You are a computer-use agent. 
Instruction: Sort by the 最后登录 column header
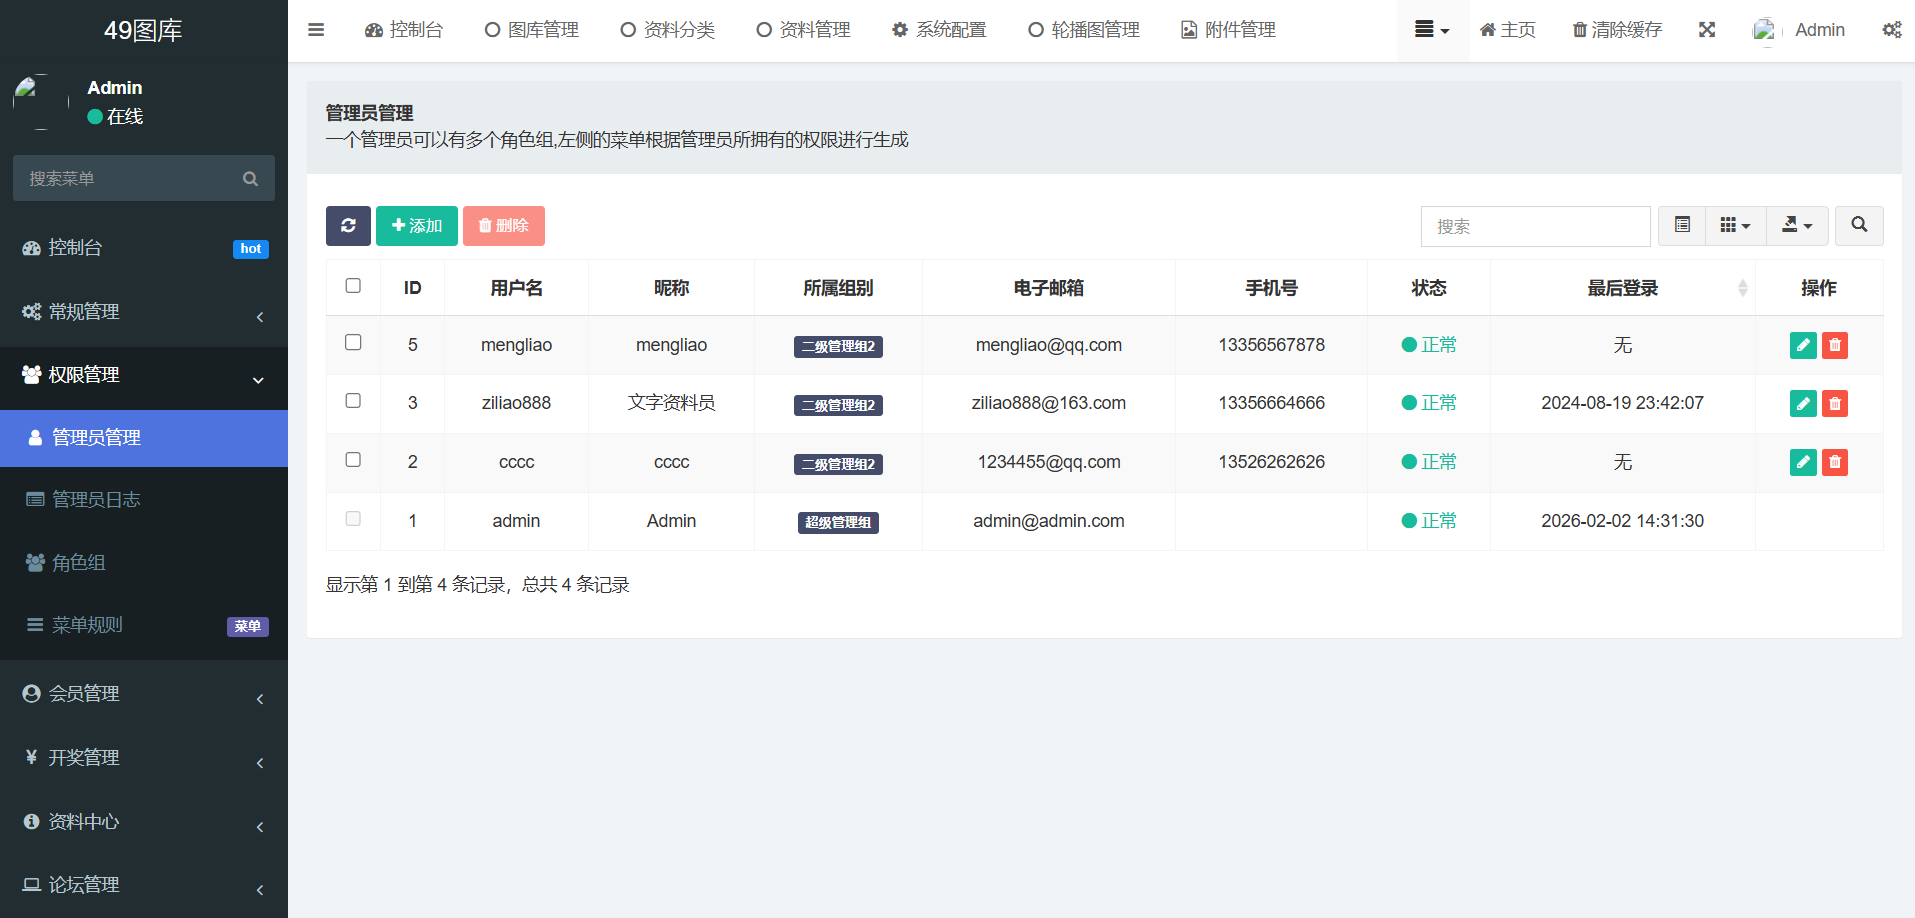coord(1622,288)
